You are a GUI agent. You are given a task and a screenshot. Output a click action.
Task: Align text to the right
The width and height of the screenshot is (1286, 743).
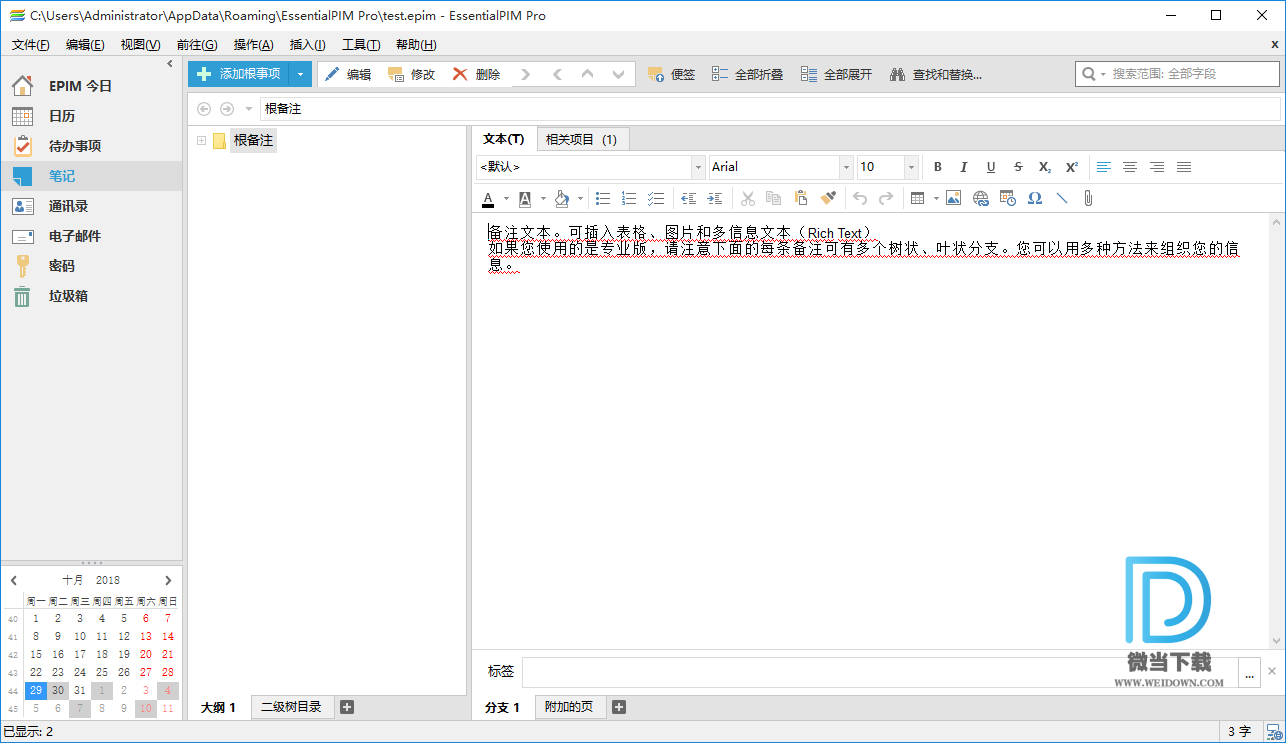(x=1157, y=167)
